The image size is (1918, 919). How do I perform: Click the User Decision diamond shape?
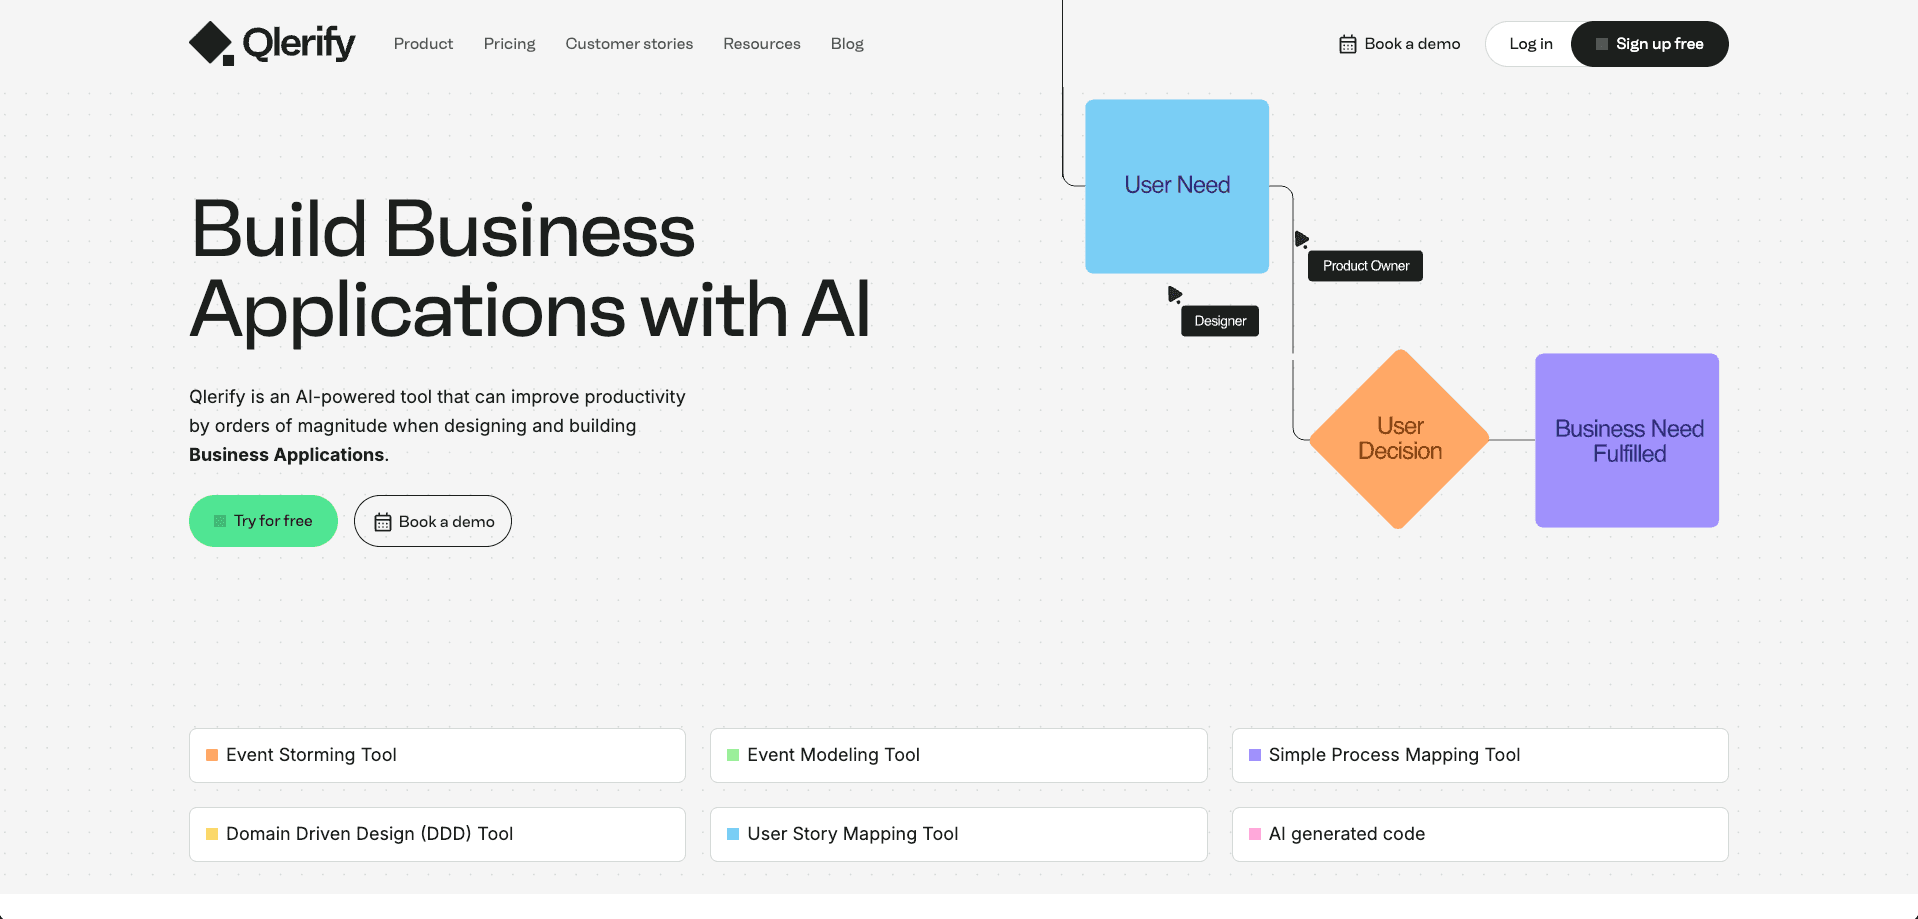tap(1399, 440)
